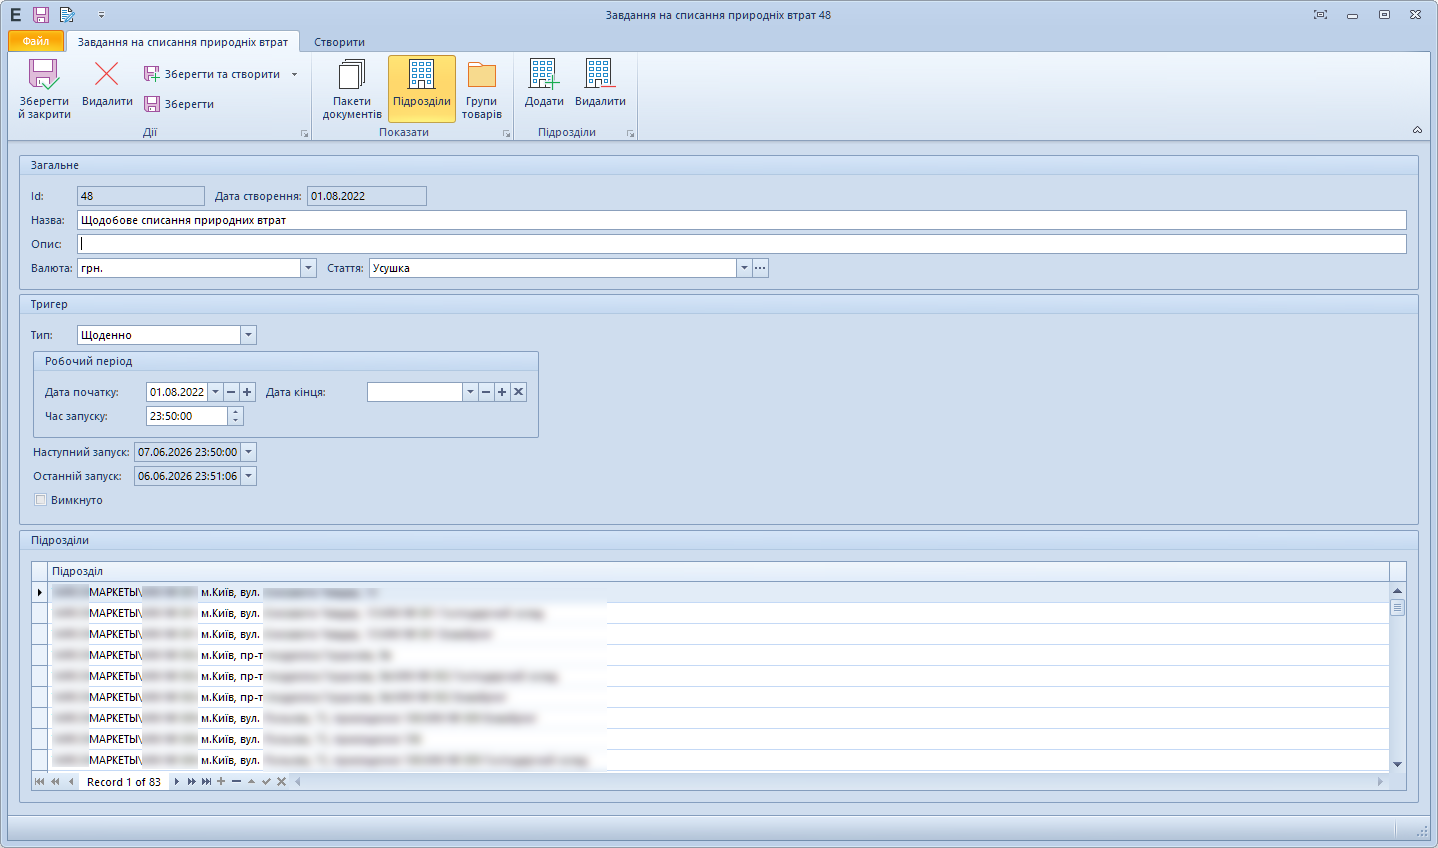The width and height of the screenshot is (1438, 848).
Task: Open the Підрозділи group dialog launcher
Action: (x=631, y=133)
